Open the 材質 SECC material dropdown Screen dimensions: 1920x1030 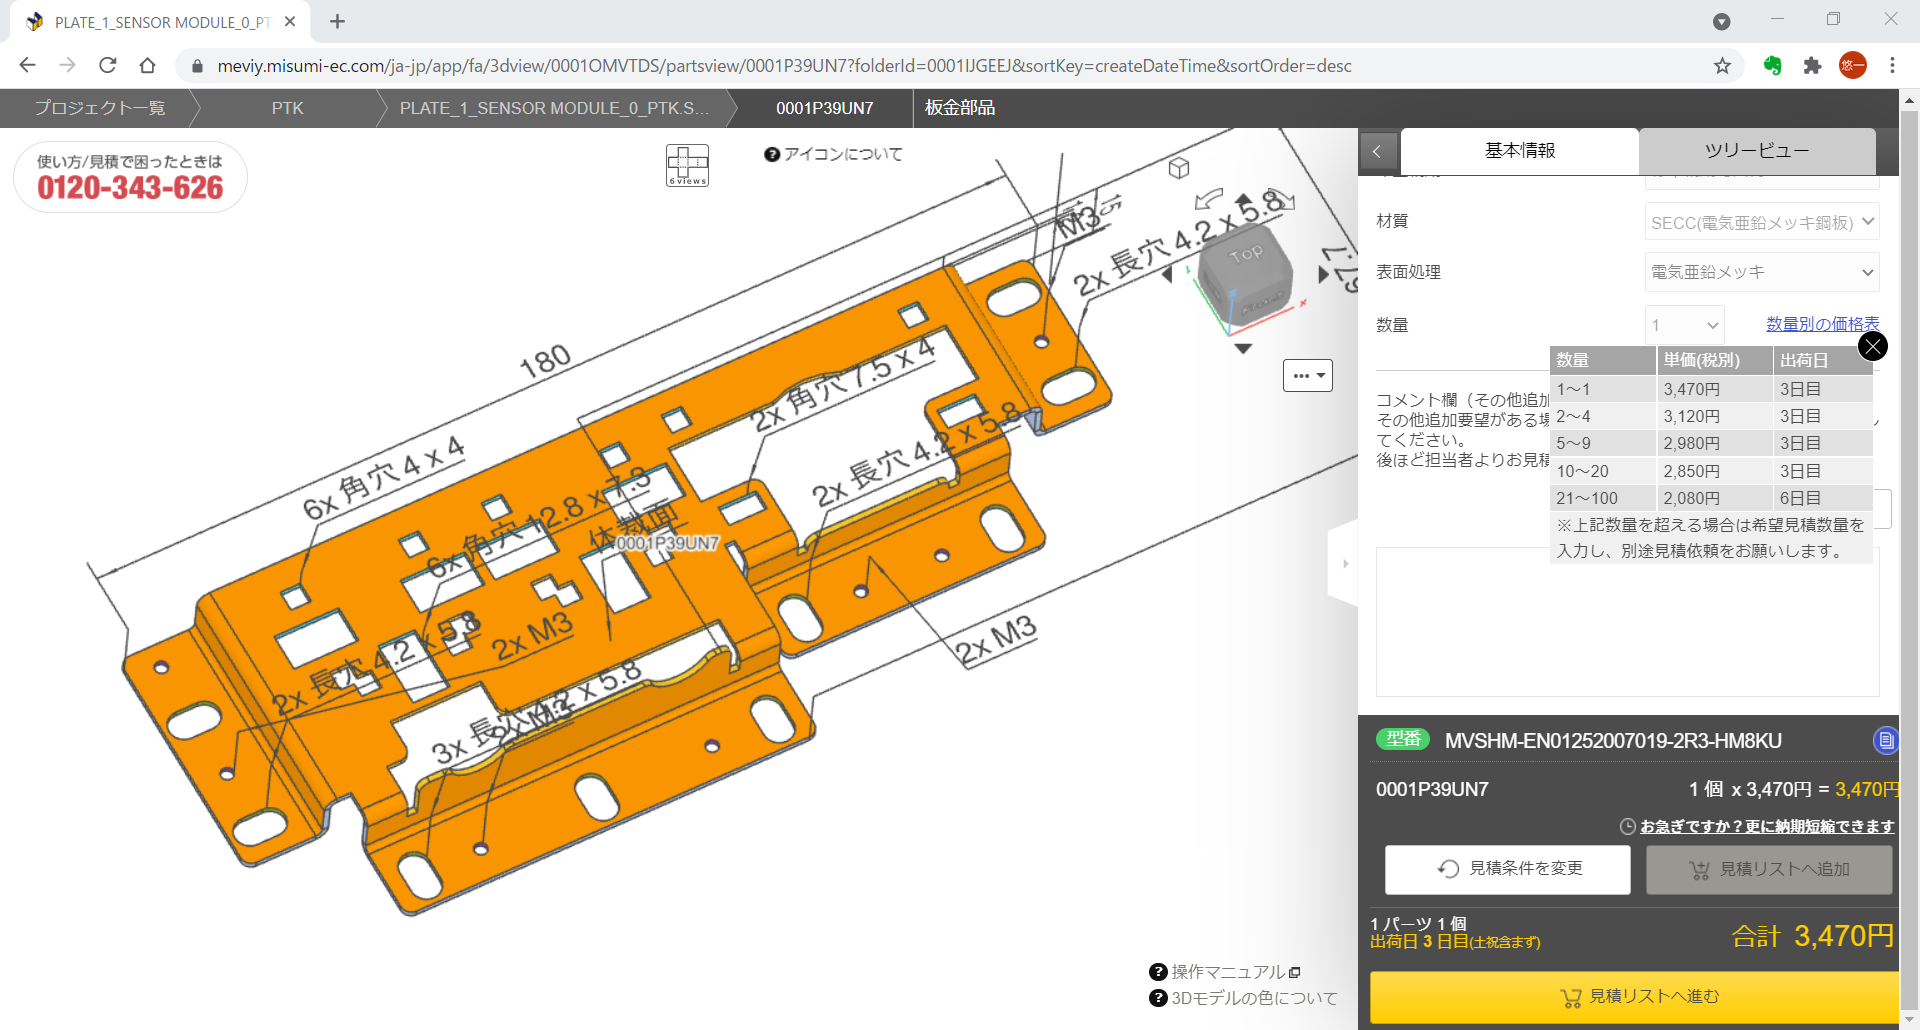(x=1762, y=222)
